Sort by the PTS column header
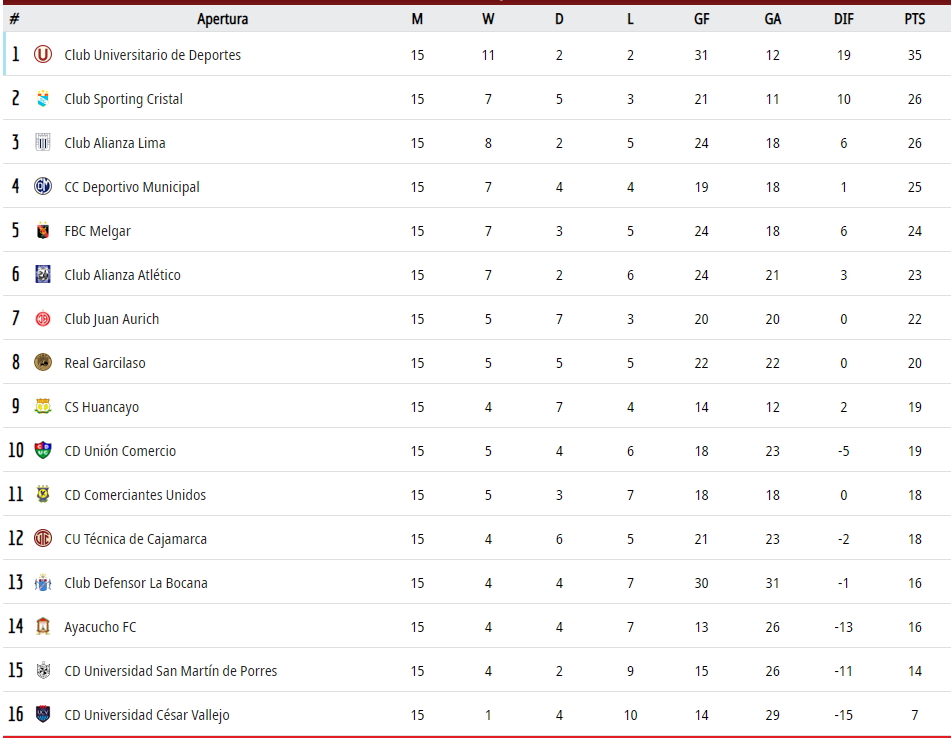Image resolution: width=951 pixels, height=738 pixels. click(915, 19)
